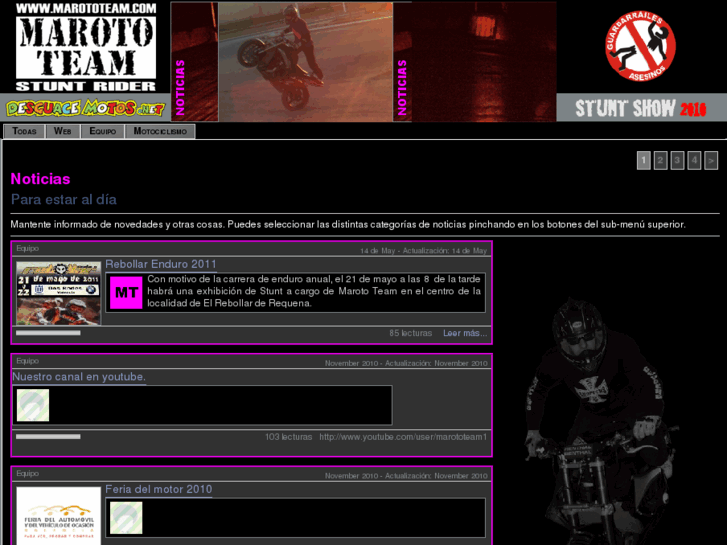Image resolution: width=727 pixels, height=545 pixels.
Task: Open Leer más link for Rebollar Enduro
Action: (465, 333)
